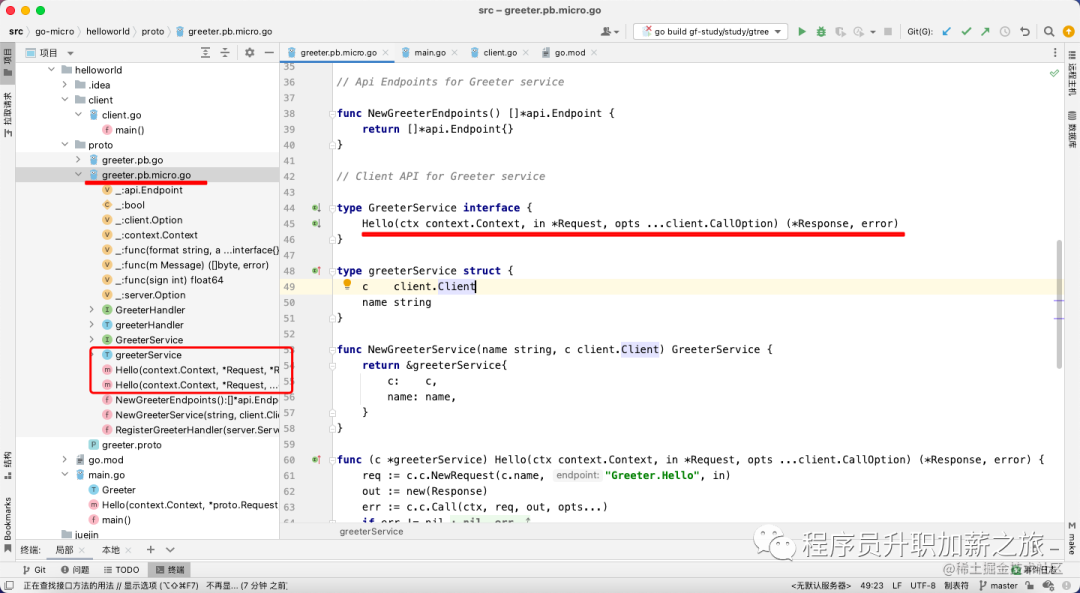Toggle the 终端 terminal tool window
Image resolution: width=1080 pixels, height=593 pixels.
170,570
